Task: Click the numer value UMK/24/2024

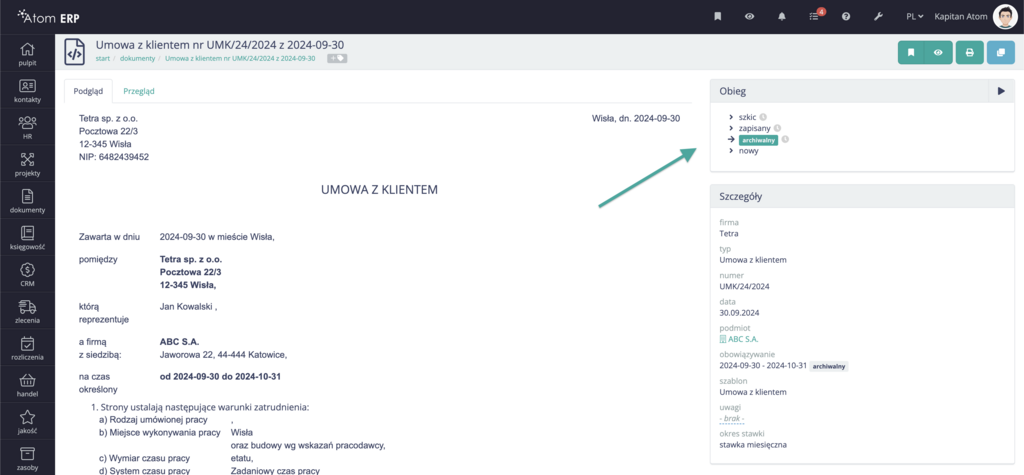Action: 742,286
